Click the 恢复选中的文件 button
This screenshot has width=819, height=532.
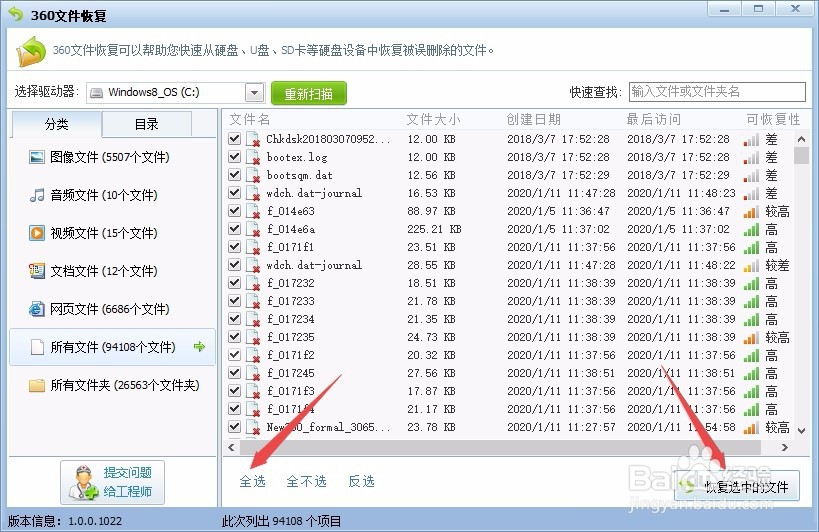pyautogui.click(x=736, y=487)
